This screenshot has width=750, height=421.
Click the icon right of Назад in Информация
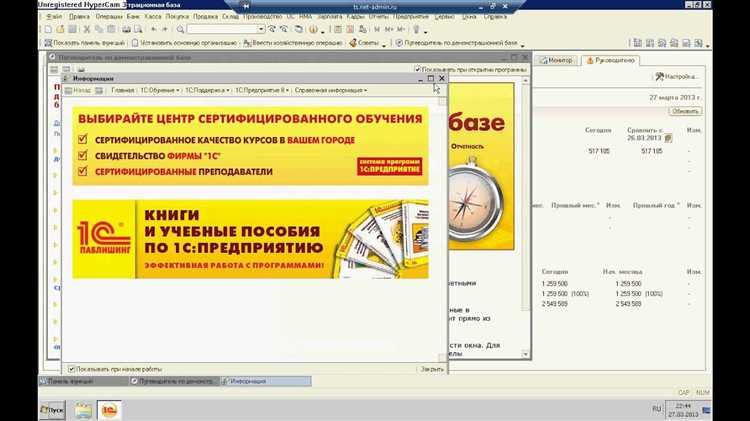[99, 90]
